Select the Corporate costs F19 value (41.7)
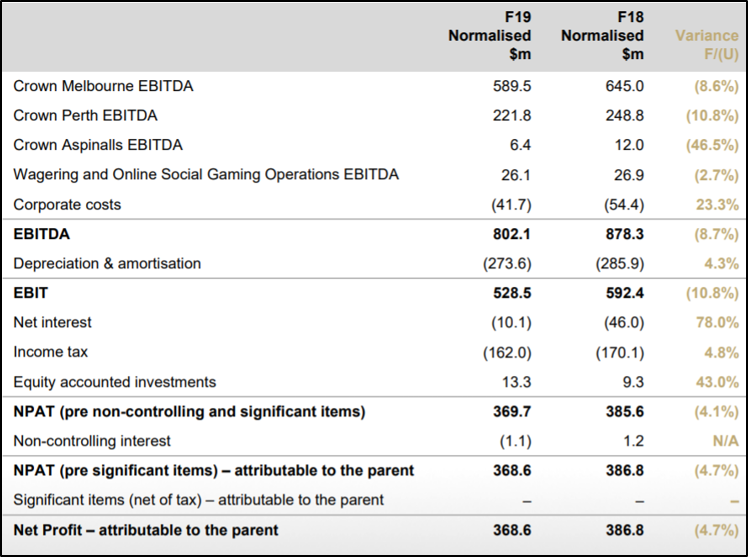This screenshot has width=748, height=557. pos(511,205)
